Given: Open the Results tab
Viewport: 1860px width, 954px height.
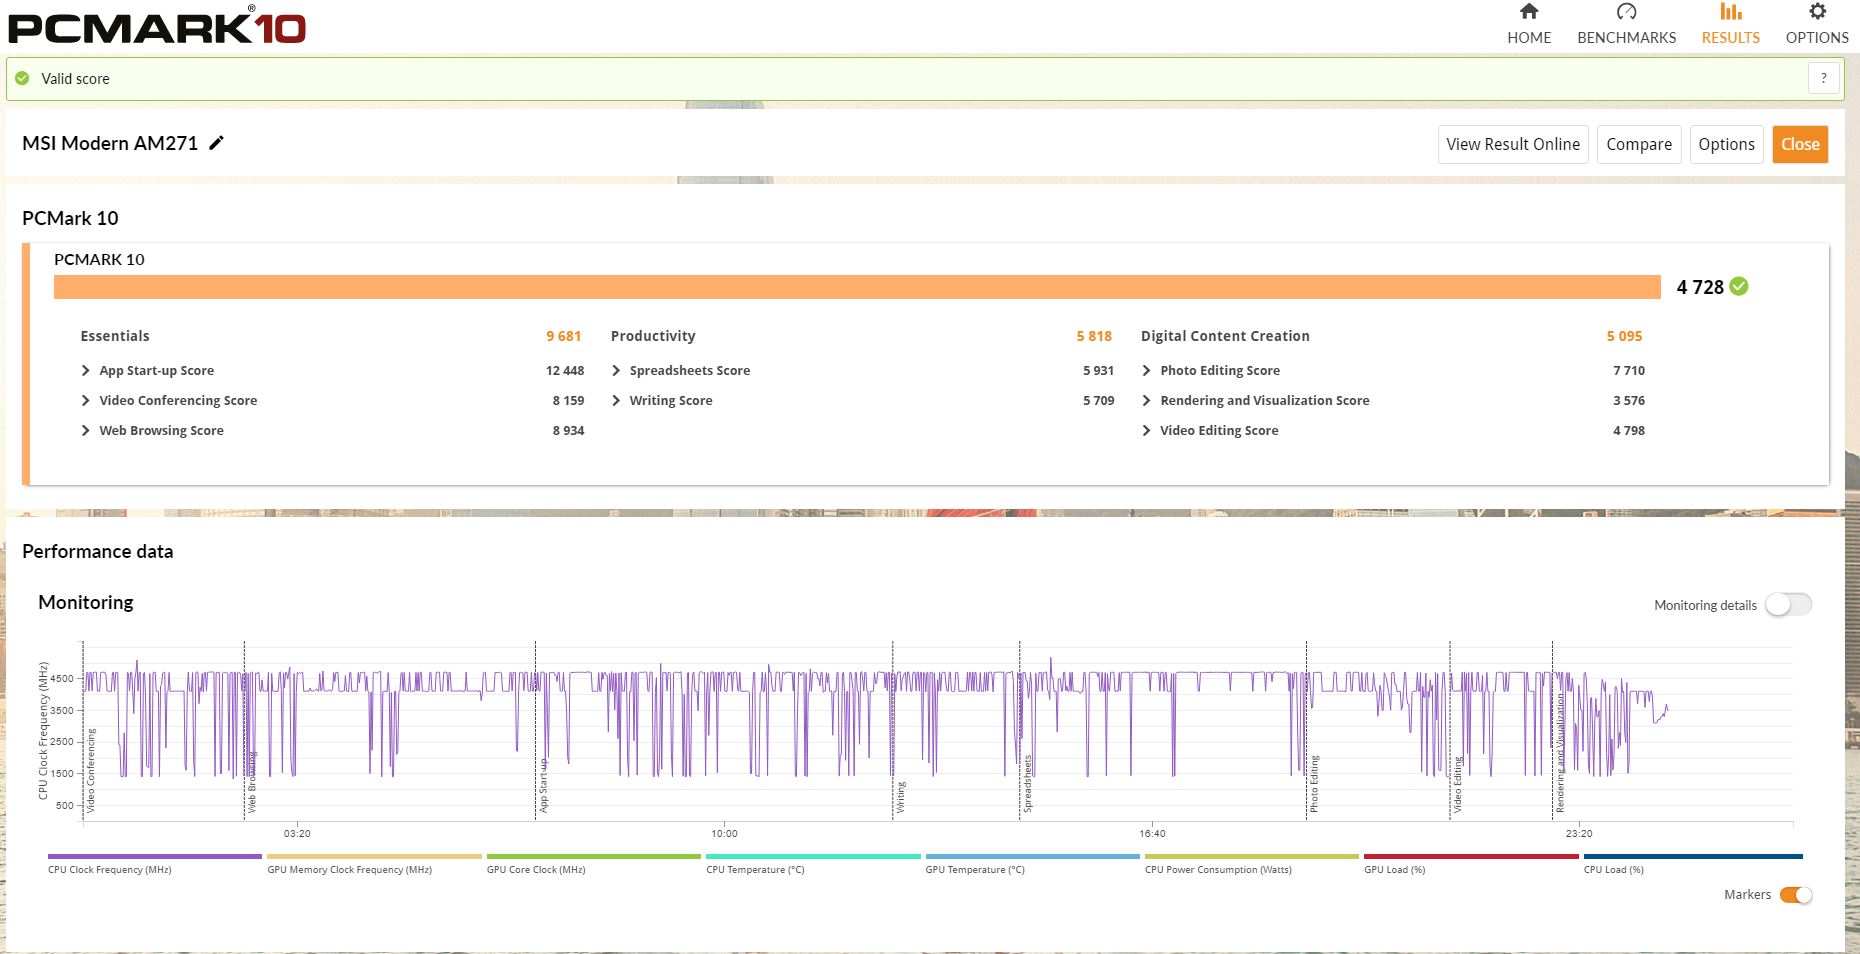Looking at the screenshot, I should coord(1730,25).
